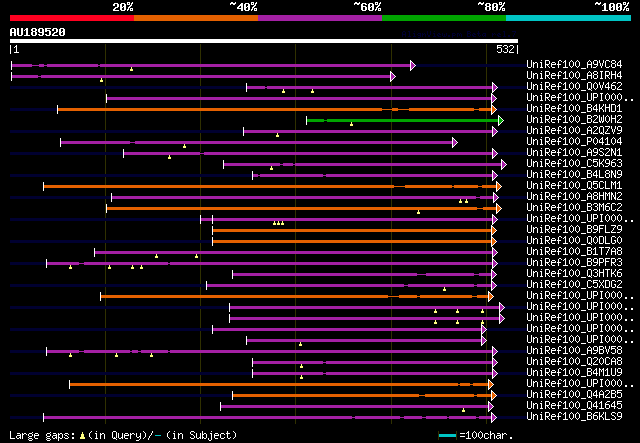Select the UniRef100_B9FLZ9 label
Image resolution: width=640 pixels, height=443 pixels.
574,229
